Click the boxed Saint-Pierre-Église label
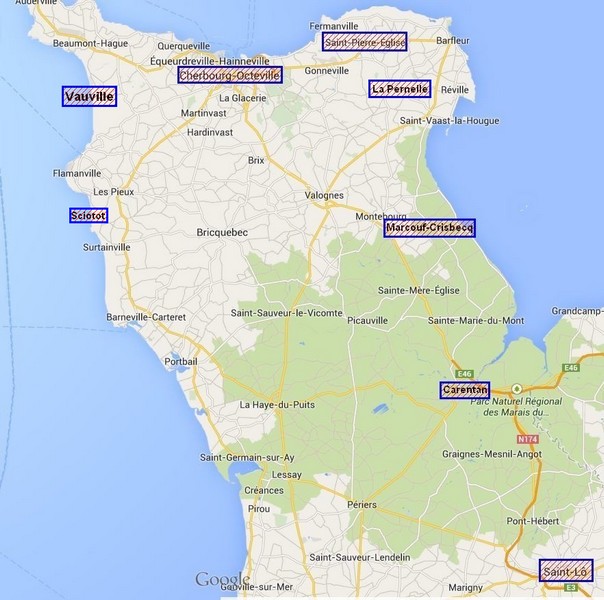The image size is (604, 600). coord(365,42)
